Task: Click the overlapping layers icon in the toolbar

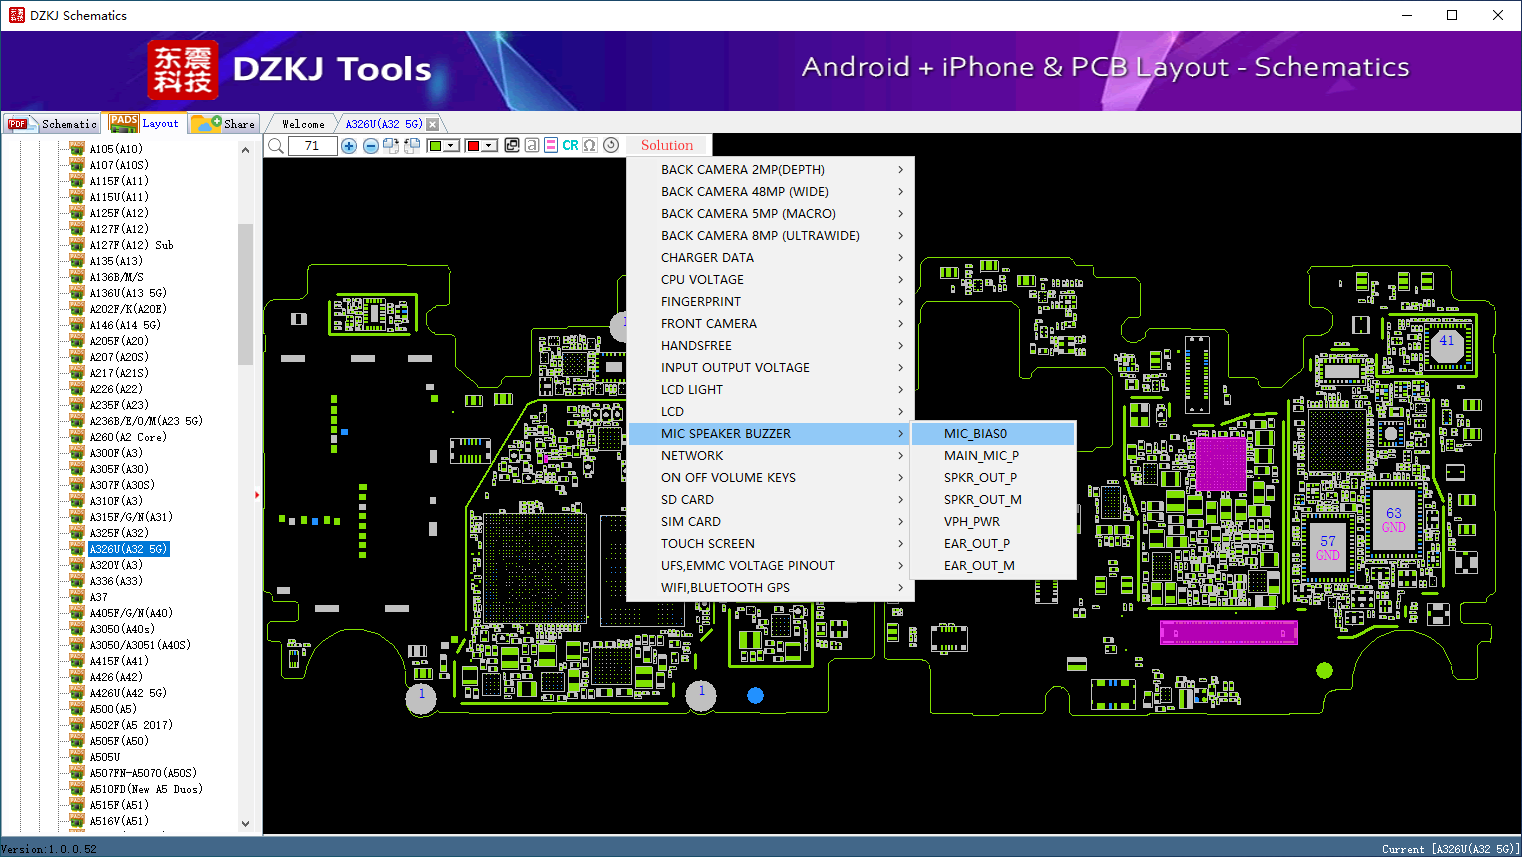Action: click(512, 145)
